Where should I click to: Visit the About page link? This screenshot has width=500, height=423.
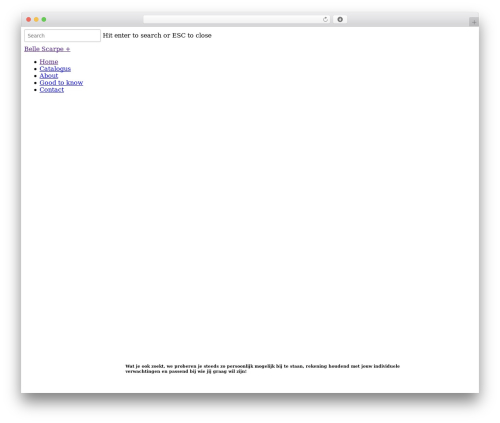coord(49,76)
